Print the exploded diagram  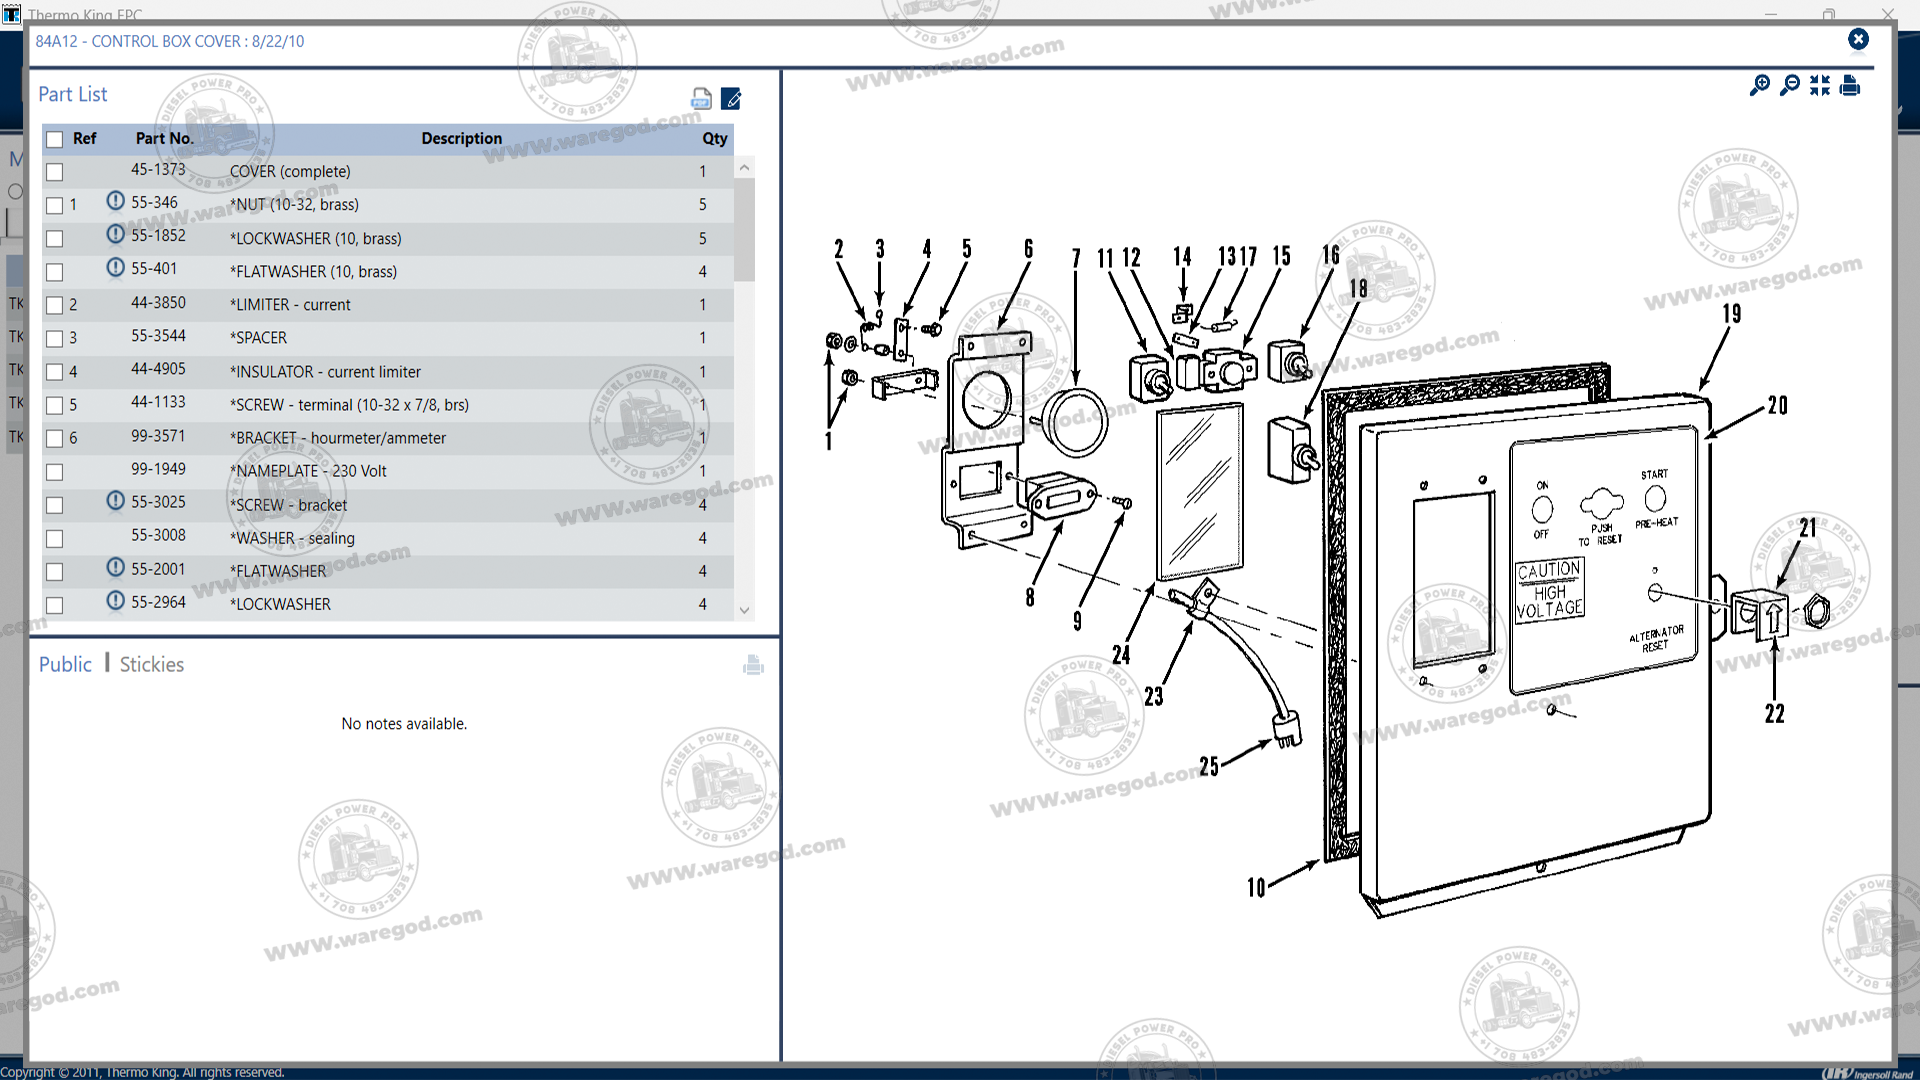(1850, 86)
